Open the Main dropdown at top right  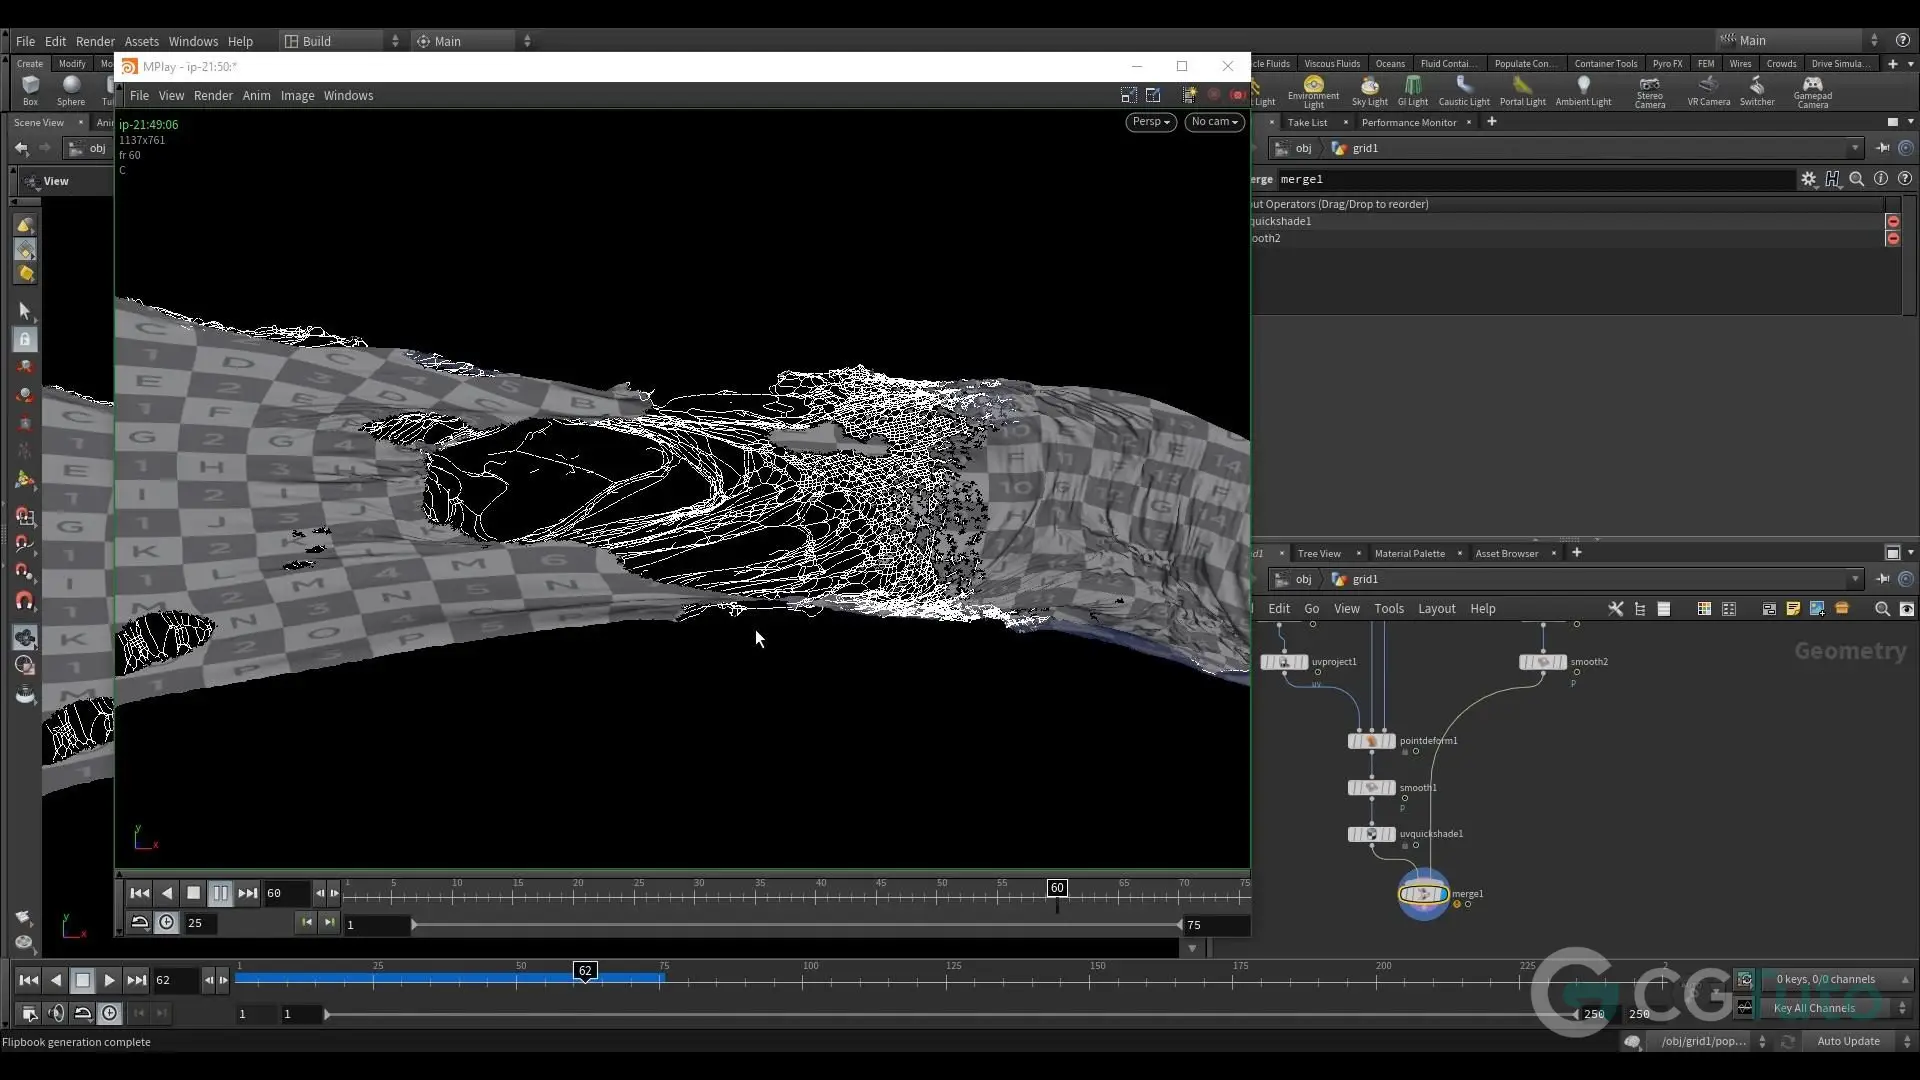[x=1798, y=41]
